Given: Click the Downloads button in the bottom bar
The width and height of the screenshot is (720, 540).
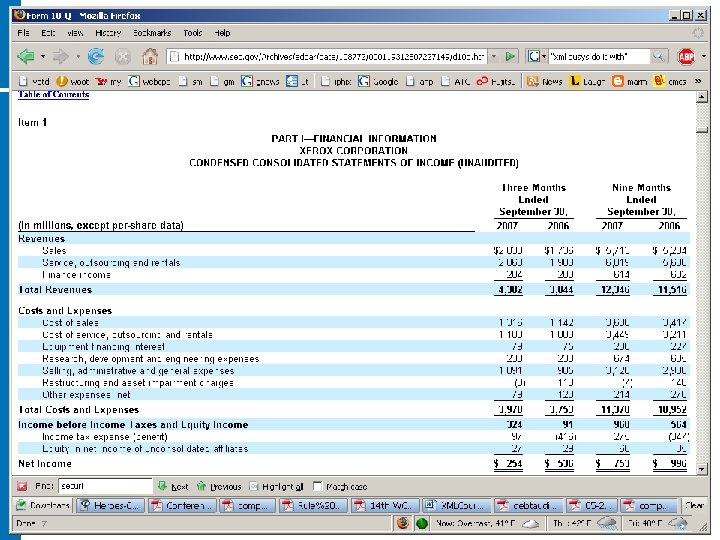Looking at the screenshot, I should click(43, 506).
